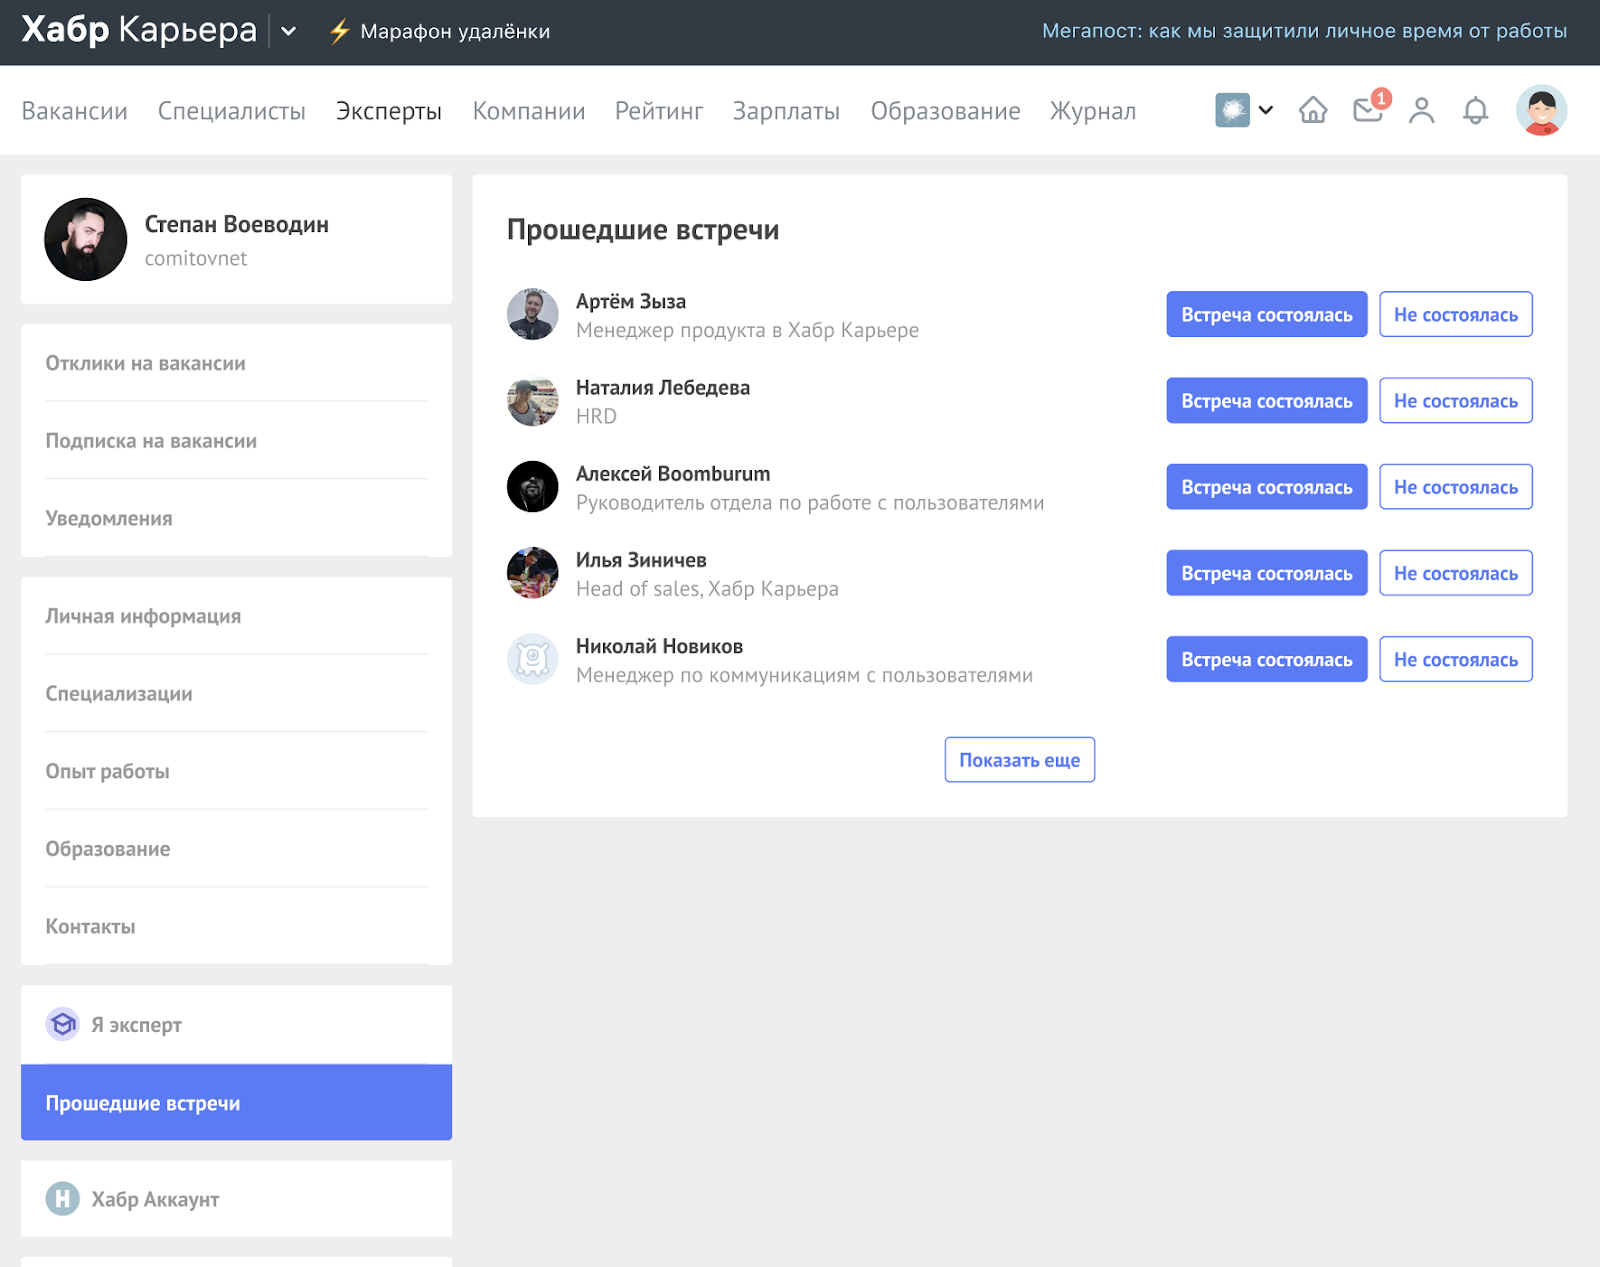The width and height of the screenshot is (1600, 1267).
Task: Open Илья Зиничев avatar
Action: [x=533, y=573]
